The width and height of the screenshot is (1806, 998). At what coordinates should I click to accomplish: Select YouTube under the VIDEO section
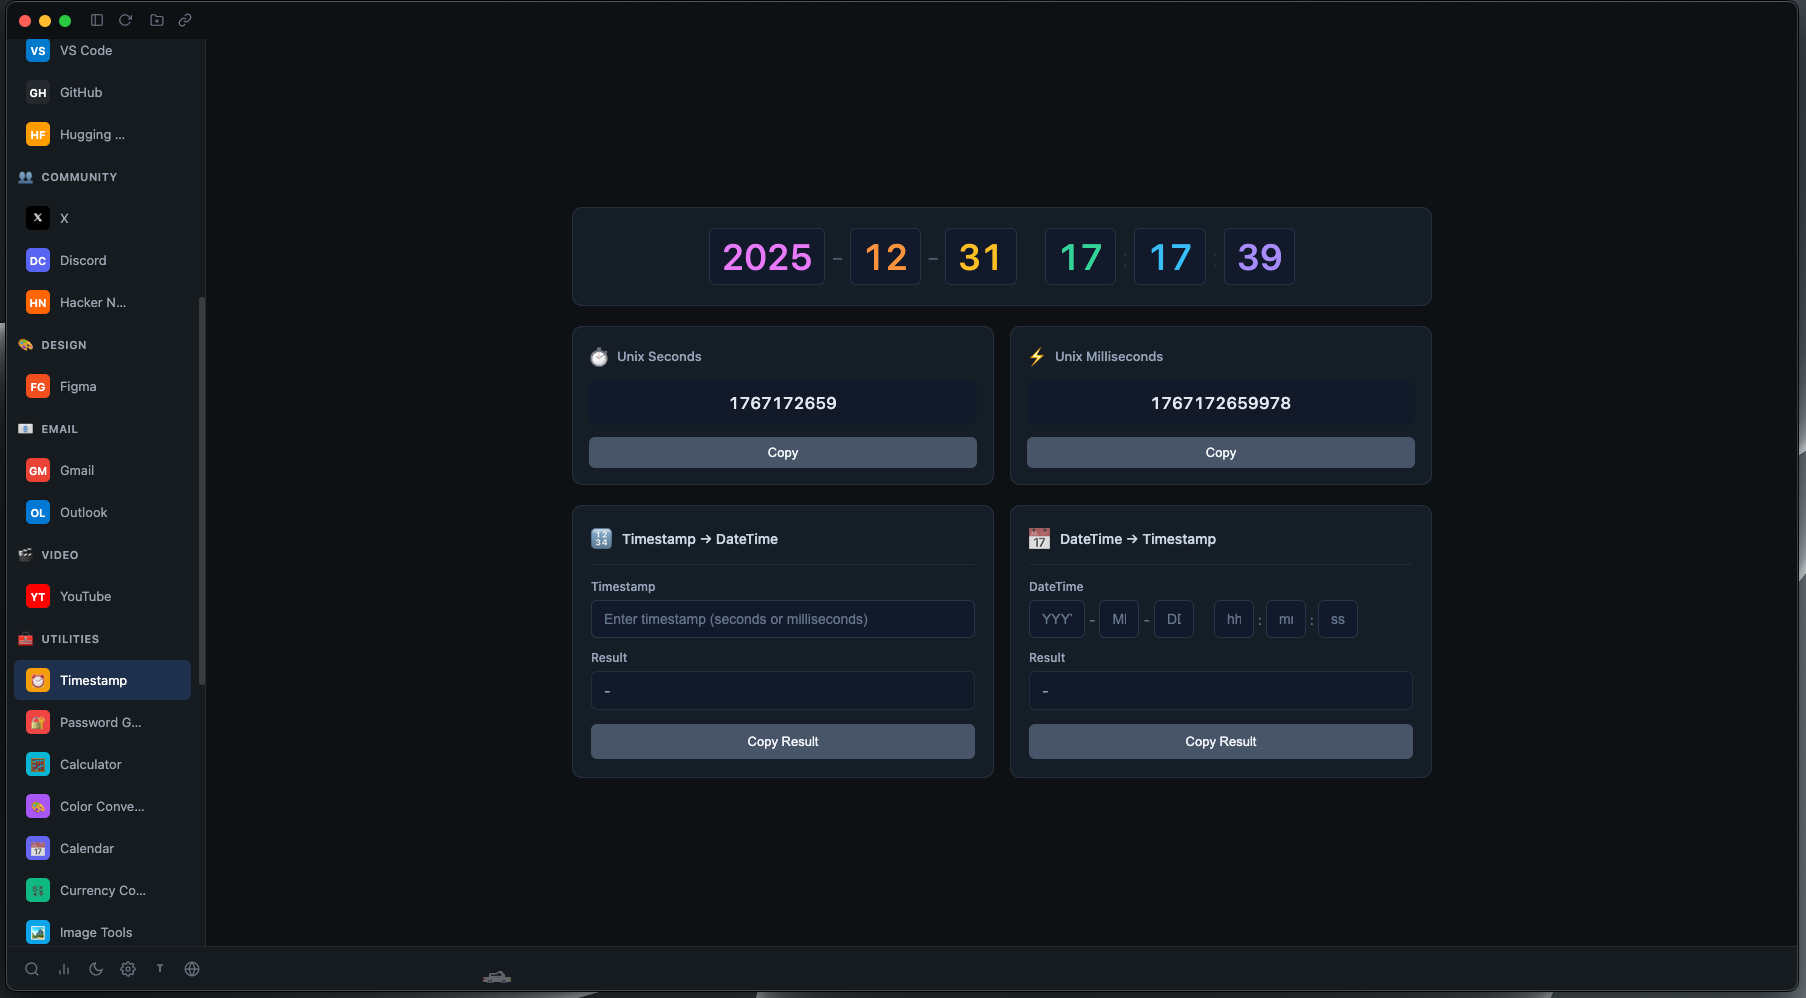85,596
